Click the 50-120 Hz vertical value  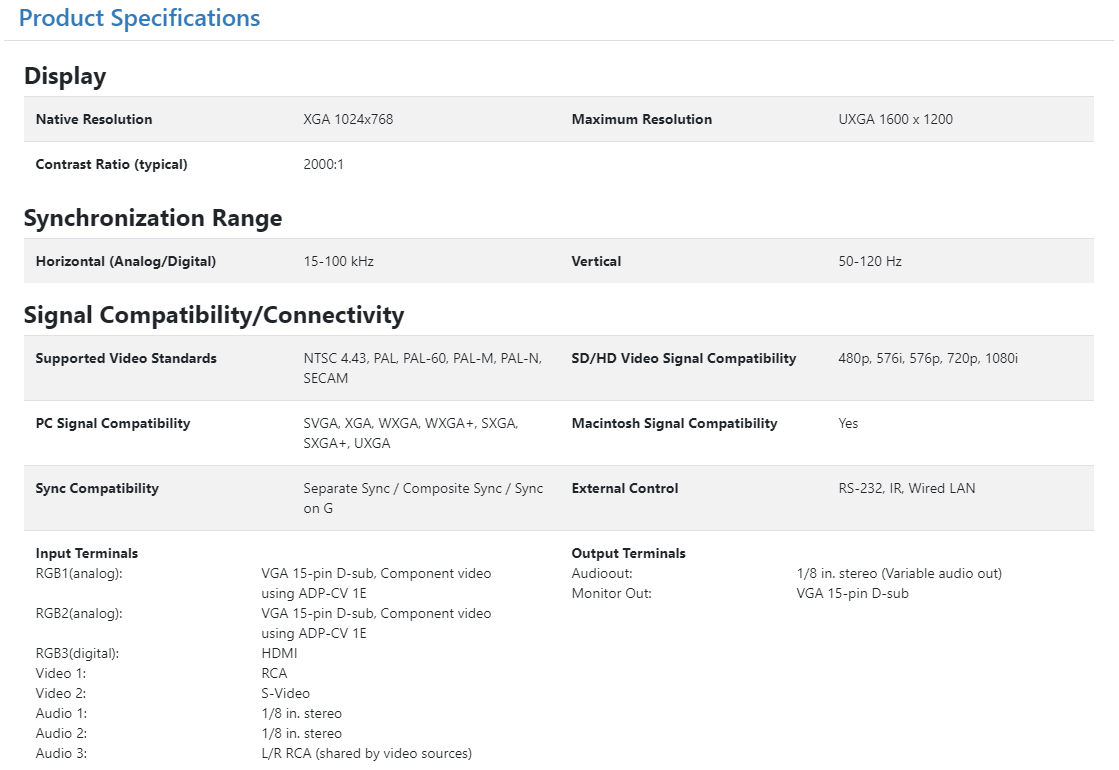(x=869, y=261)
